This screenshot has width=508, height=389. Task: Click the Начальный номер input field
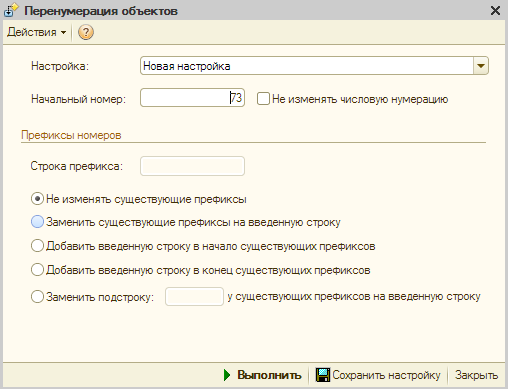click(192, 98)
